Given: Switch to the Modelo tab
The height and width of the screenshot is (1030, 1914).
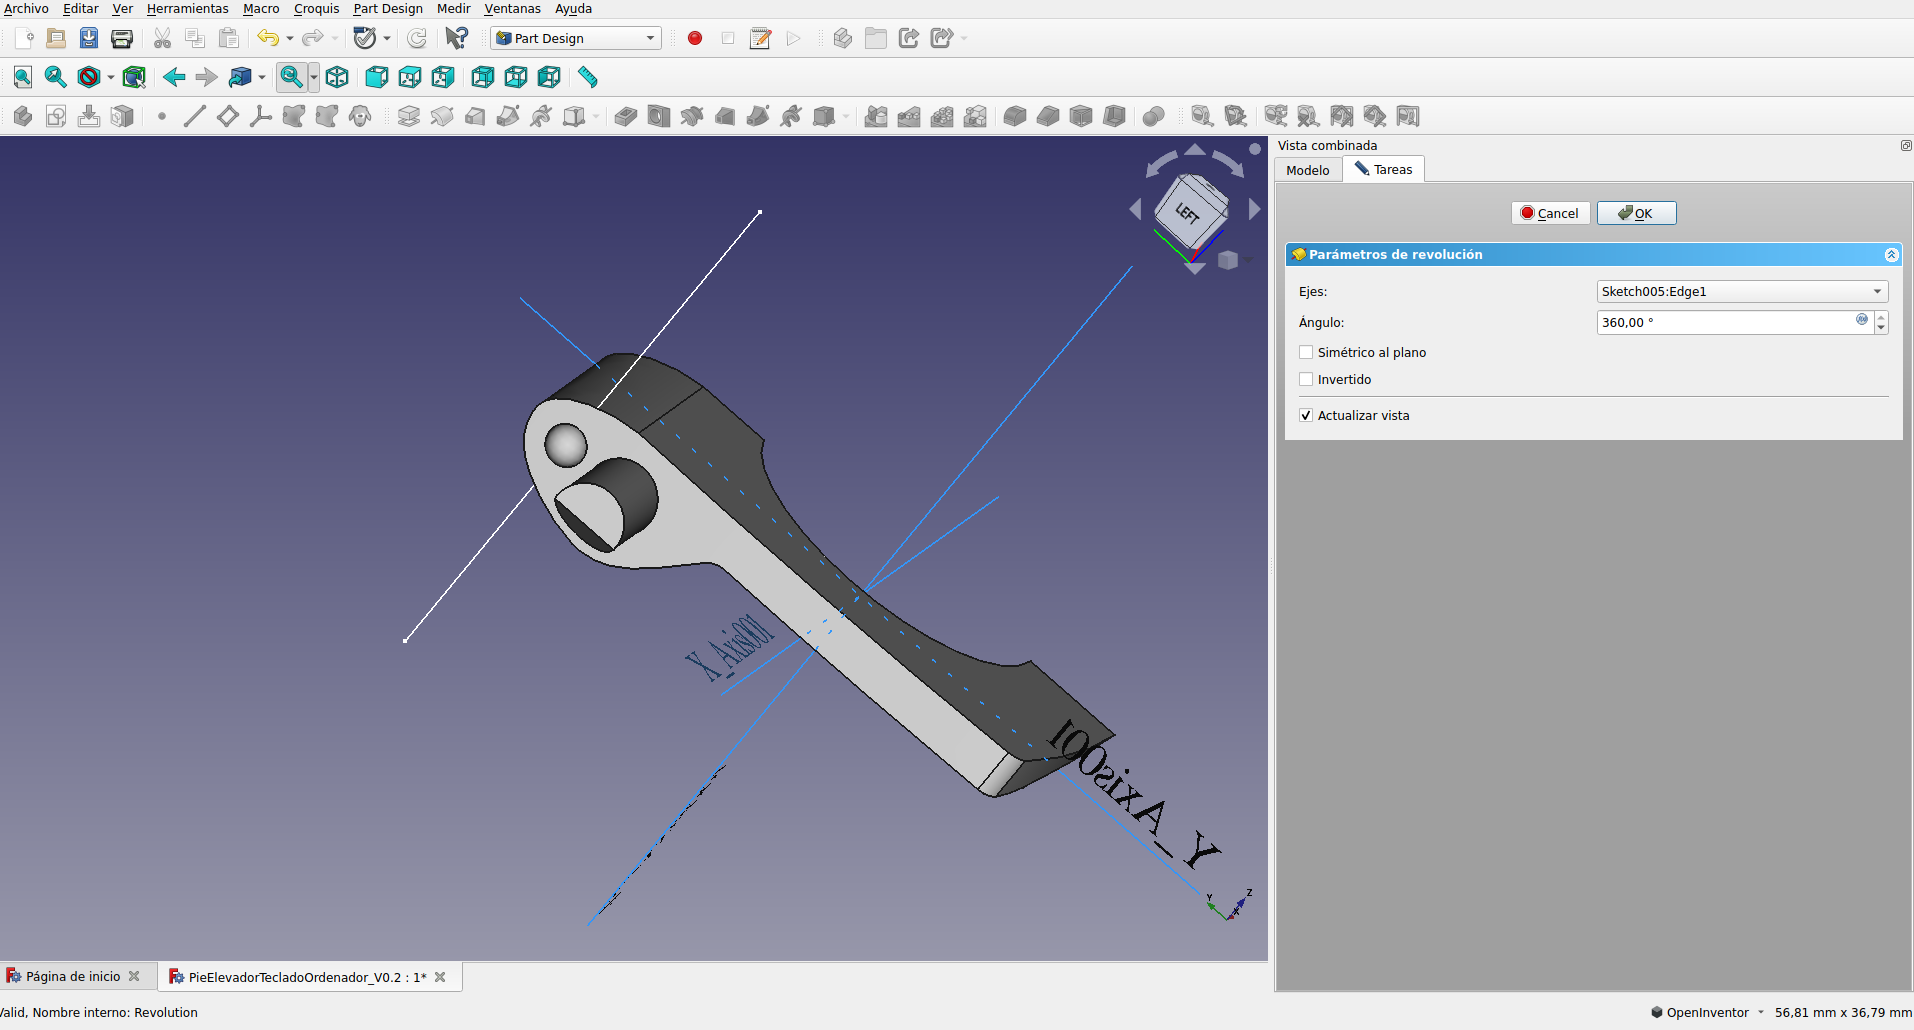Looking at the screenshot, I should 1307,170.
